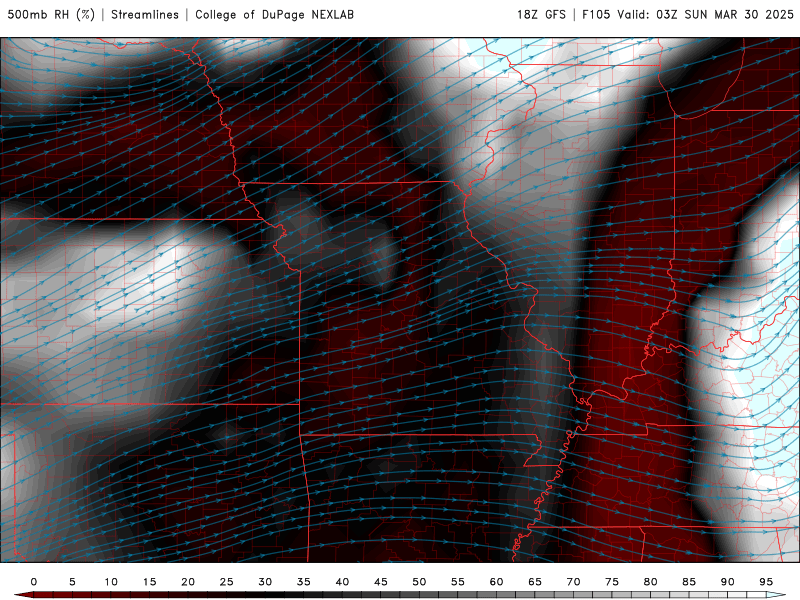Click 'College of DuPage NEXLAB' text
The height and width of the screenshot is (600, 800).
click(x=274, y=14)
